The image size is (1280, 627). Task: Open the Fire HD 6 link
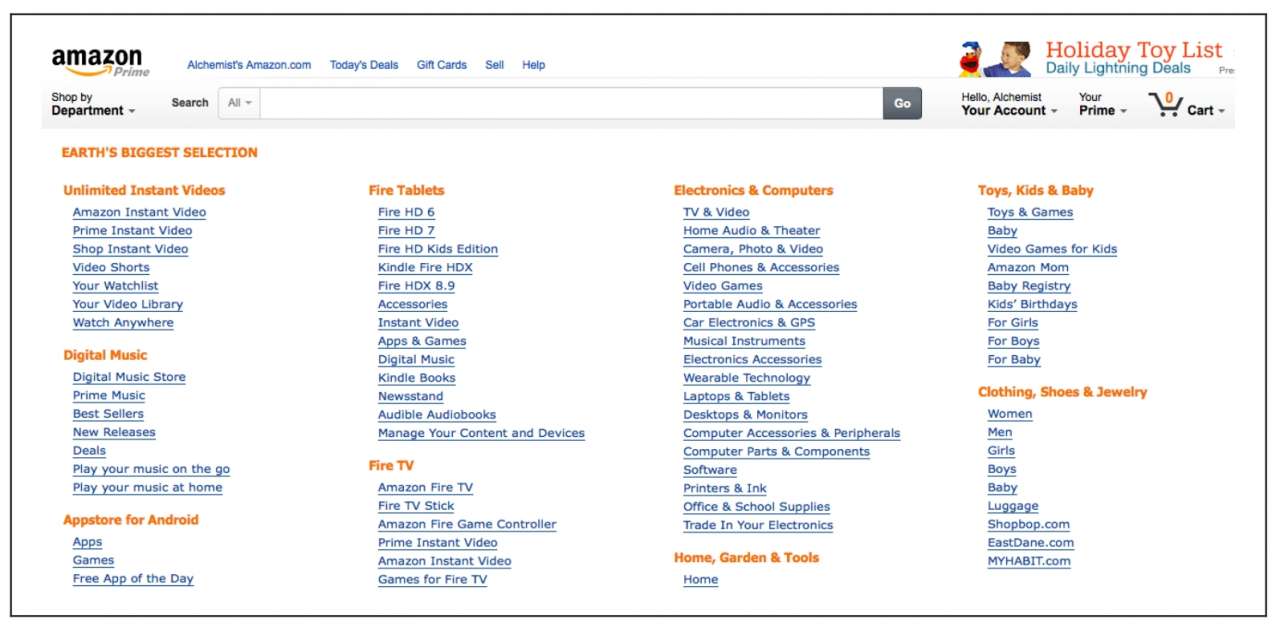(406, 212)
